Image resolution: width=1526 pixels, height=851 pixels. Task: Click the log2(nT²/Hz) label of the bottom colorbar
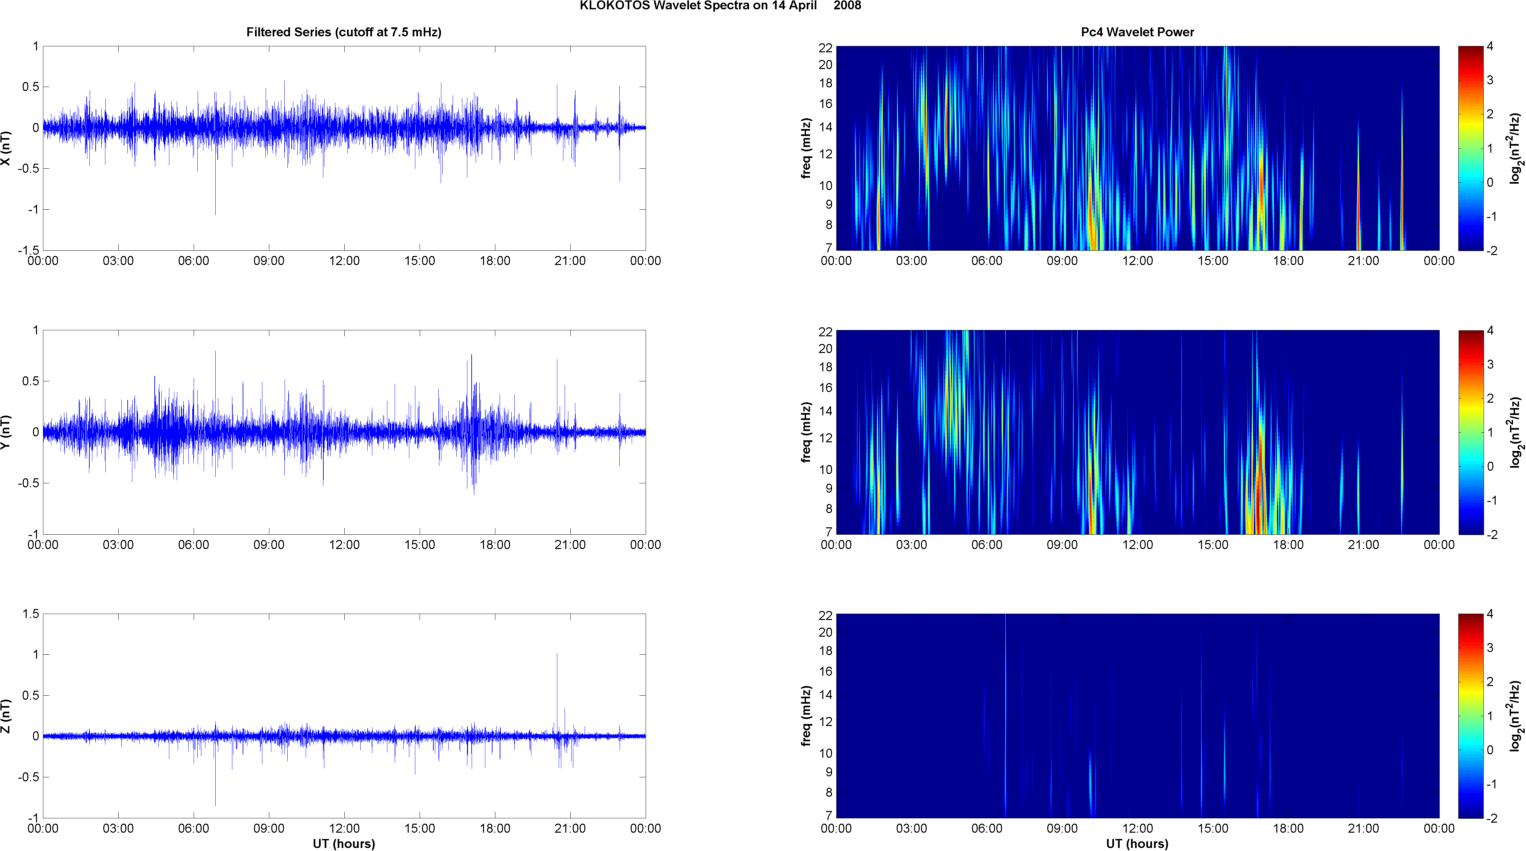tap(1517, 716)
